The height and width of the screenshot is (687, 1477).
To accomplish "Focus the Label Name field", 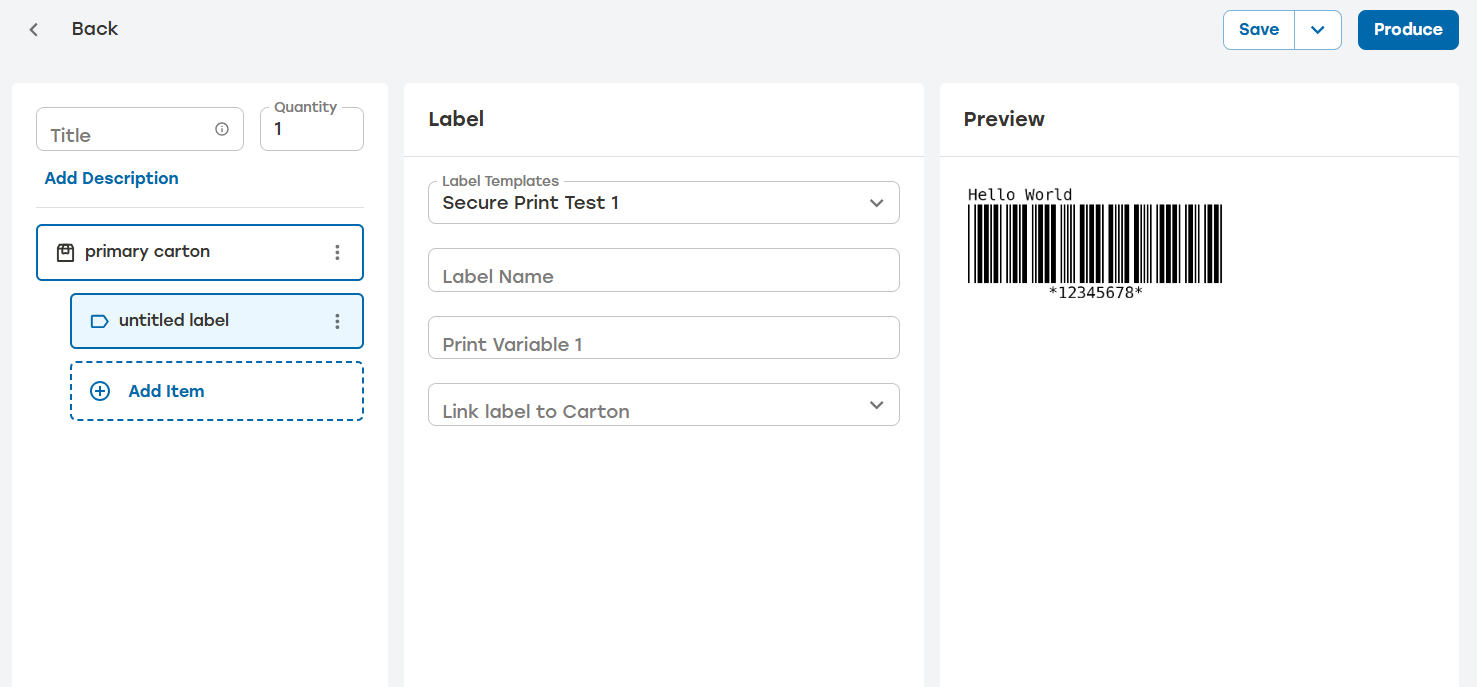I will click(x=664, y=270).
